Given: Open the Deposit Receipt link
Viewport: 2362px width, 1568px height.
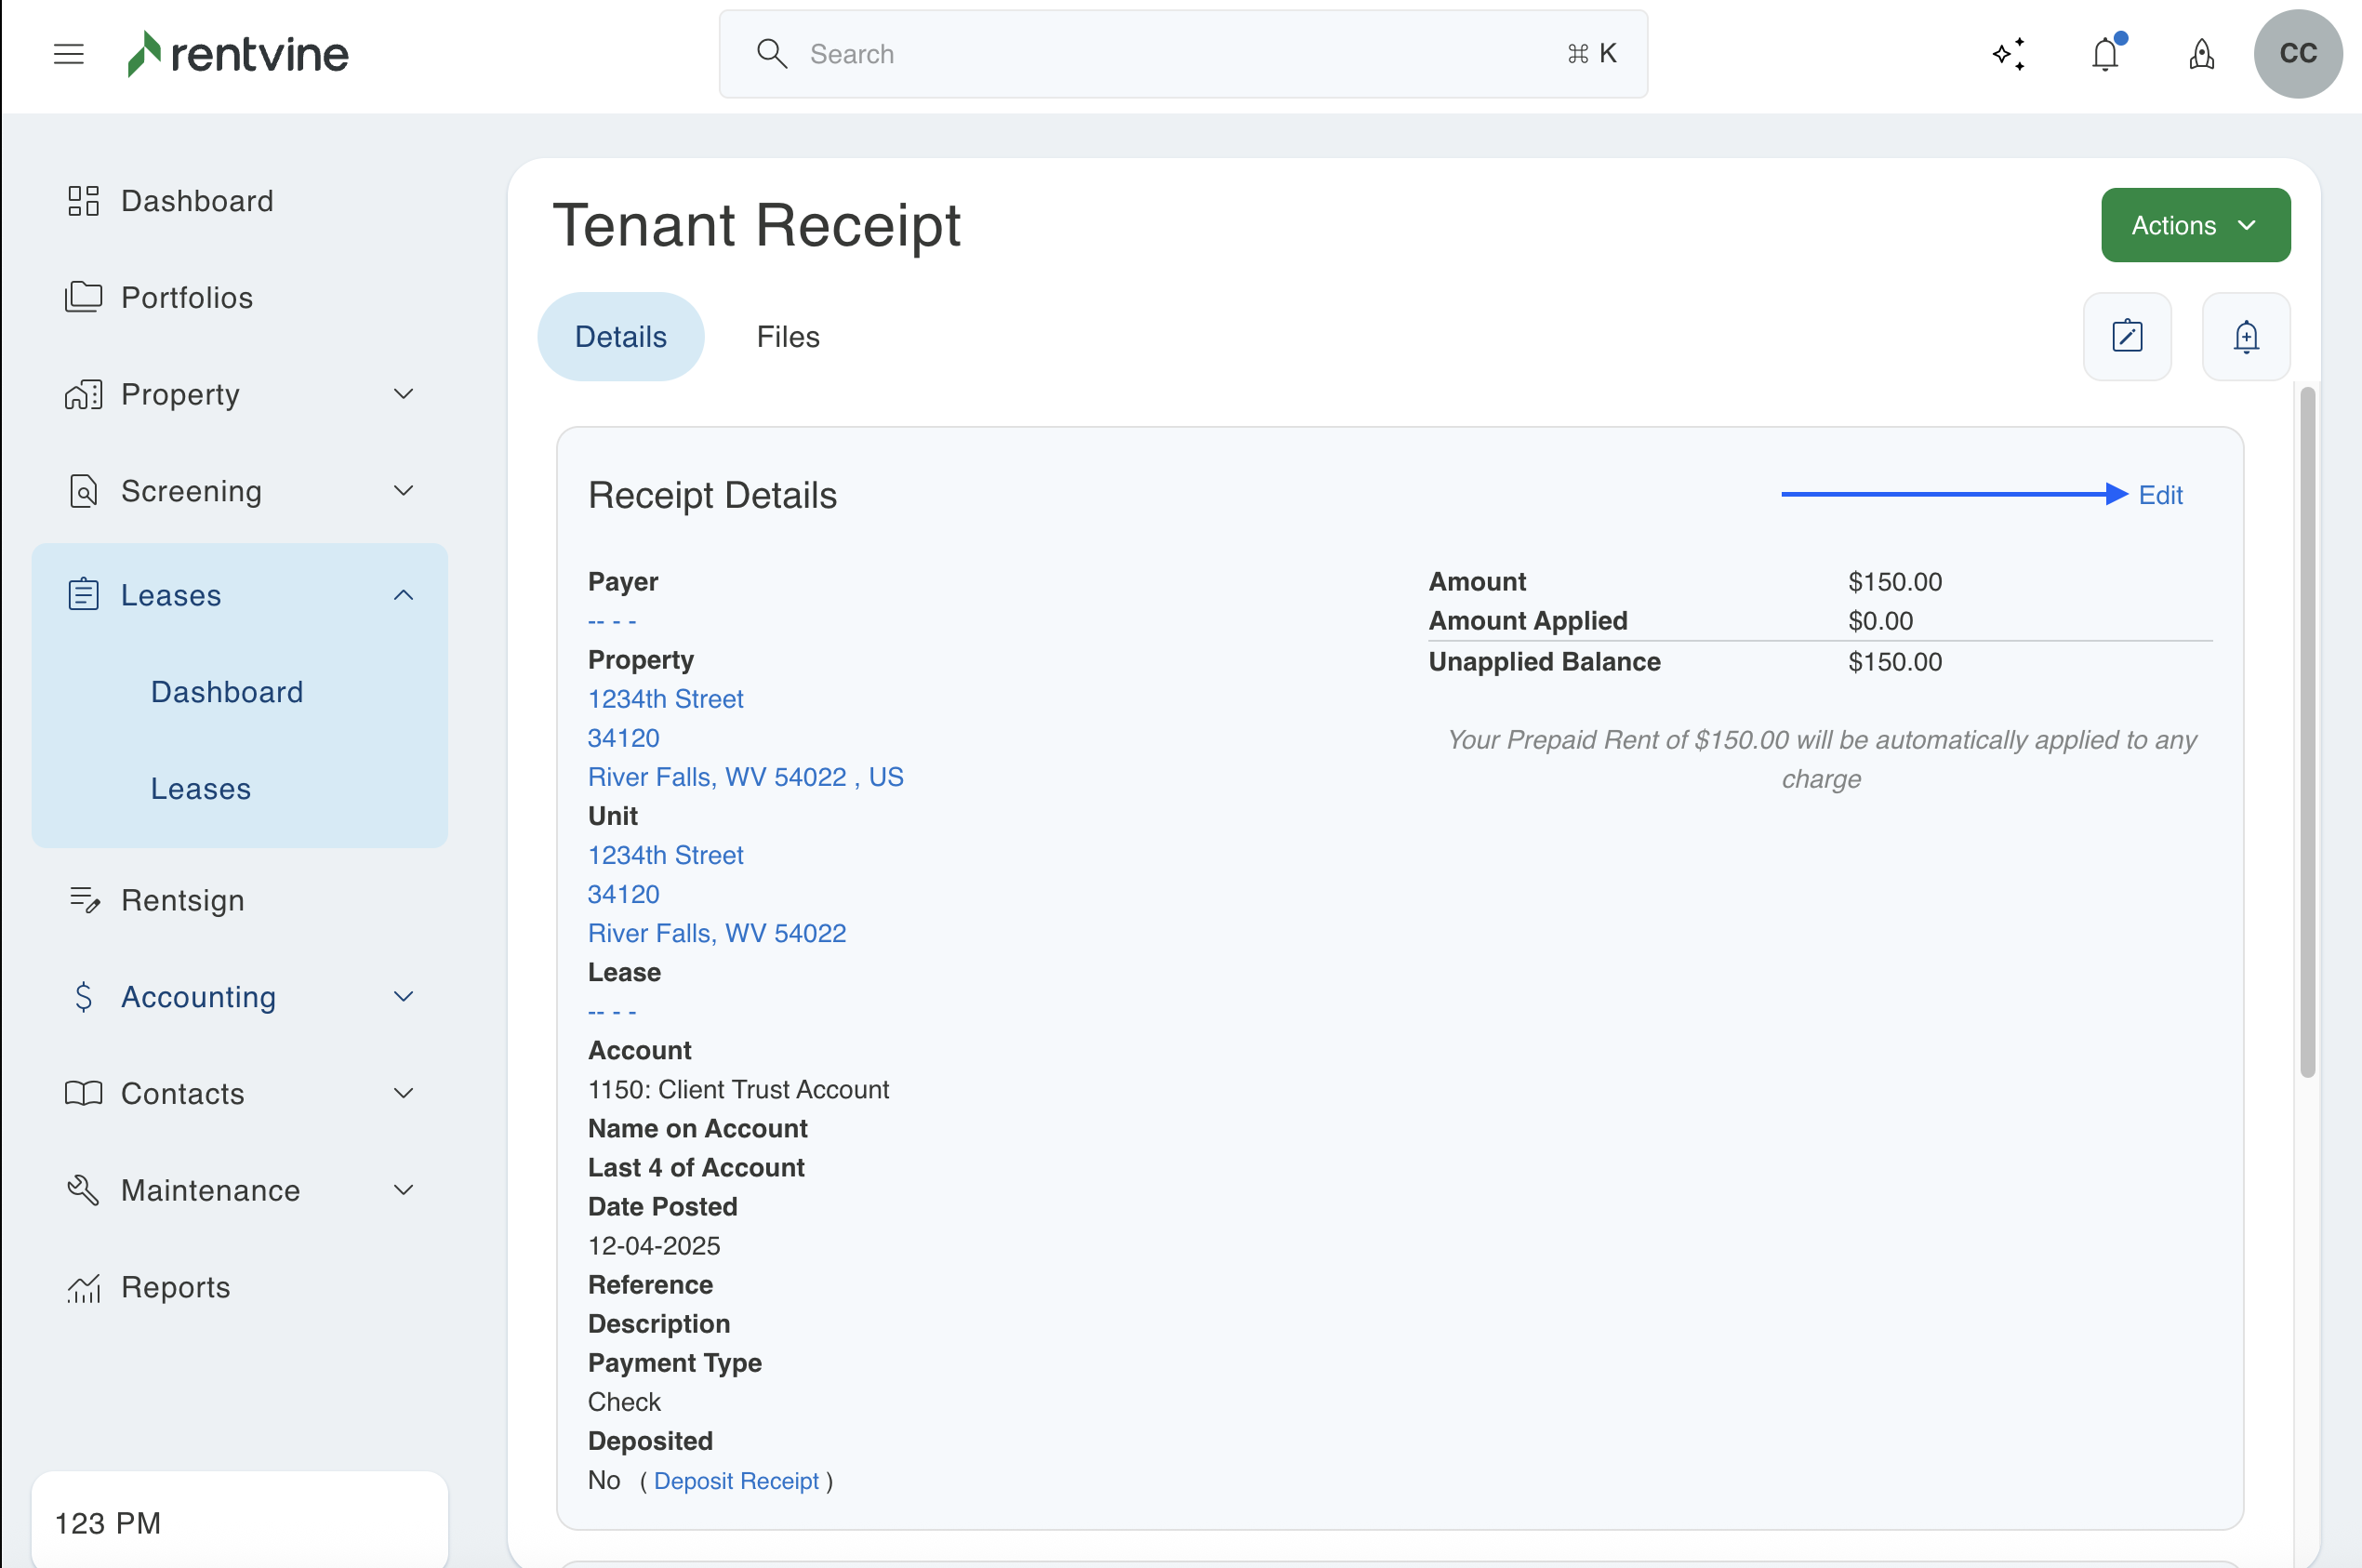Looking at the screenshot, I should 736,1481.
